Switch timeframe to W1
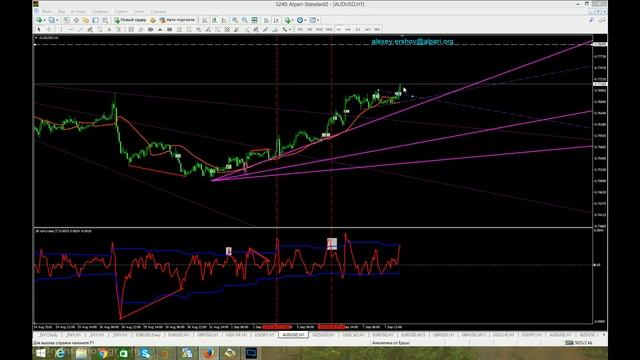This screenshot has height=360, width=640. 368,29
